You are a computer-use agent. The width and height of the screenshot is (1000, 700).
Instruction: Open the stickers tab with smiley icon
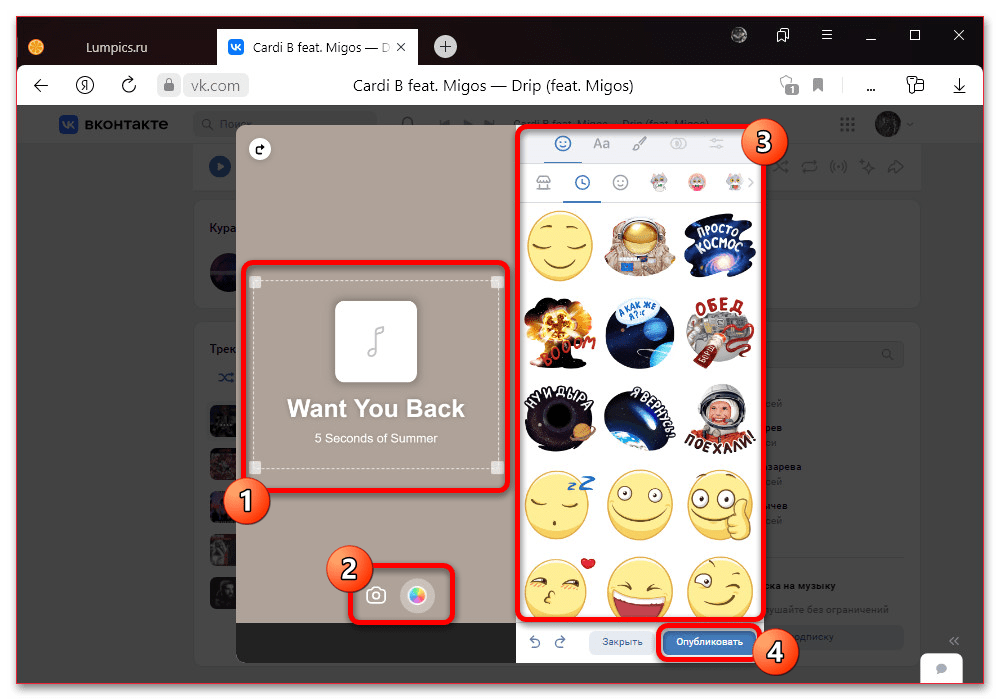pyautogui.click(x=562, y=143)
